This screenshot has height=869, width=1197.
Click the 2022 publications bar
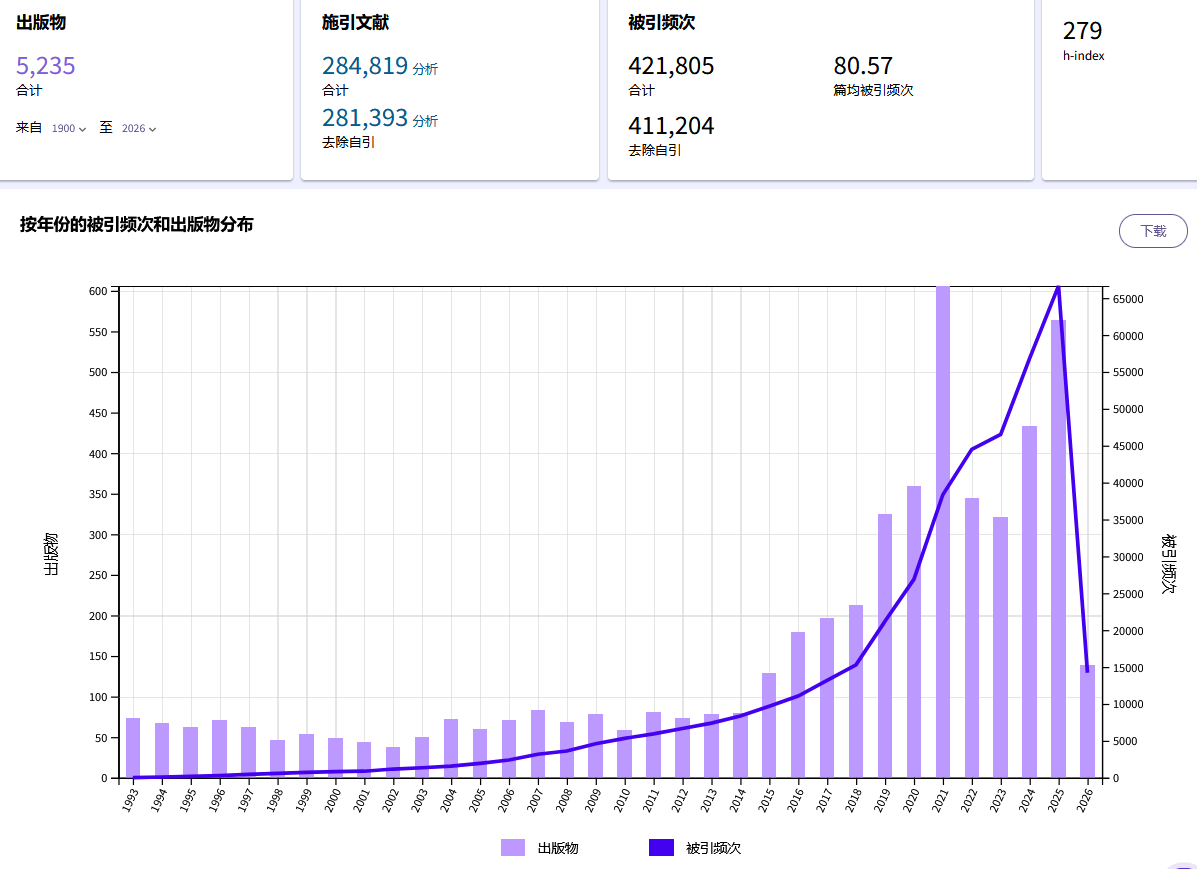972,638
